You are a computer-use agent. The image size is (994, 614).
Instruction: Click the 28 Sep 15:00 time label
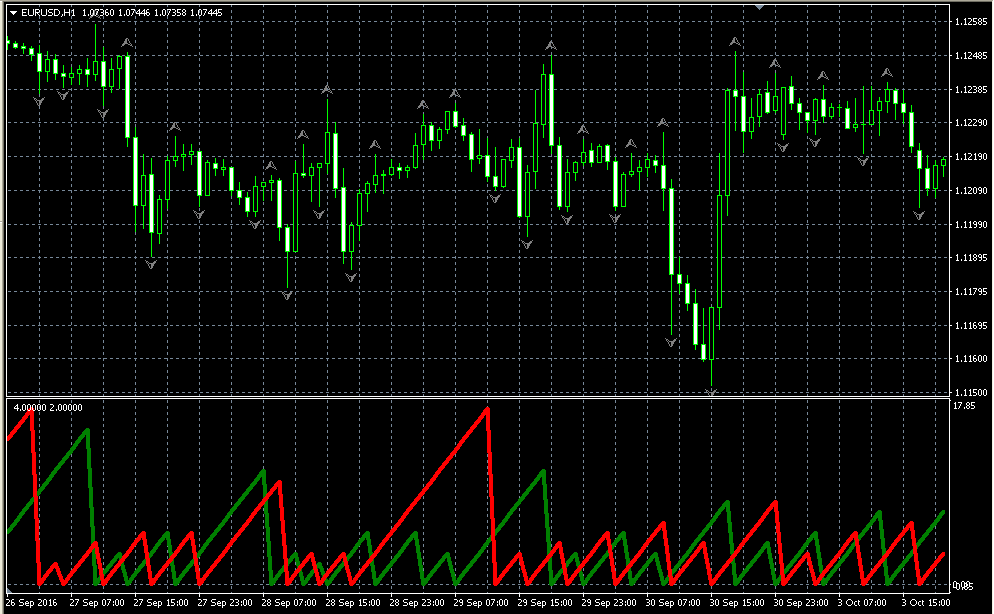[353, 603]
